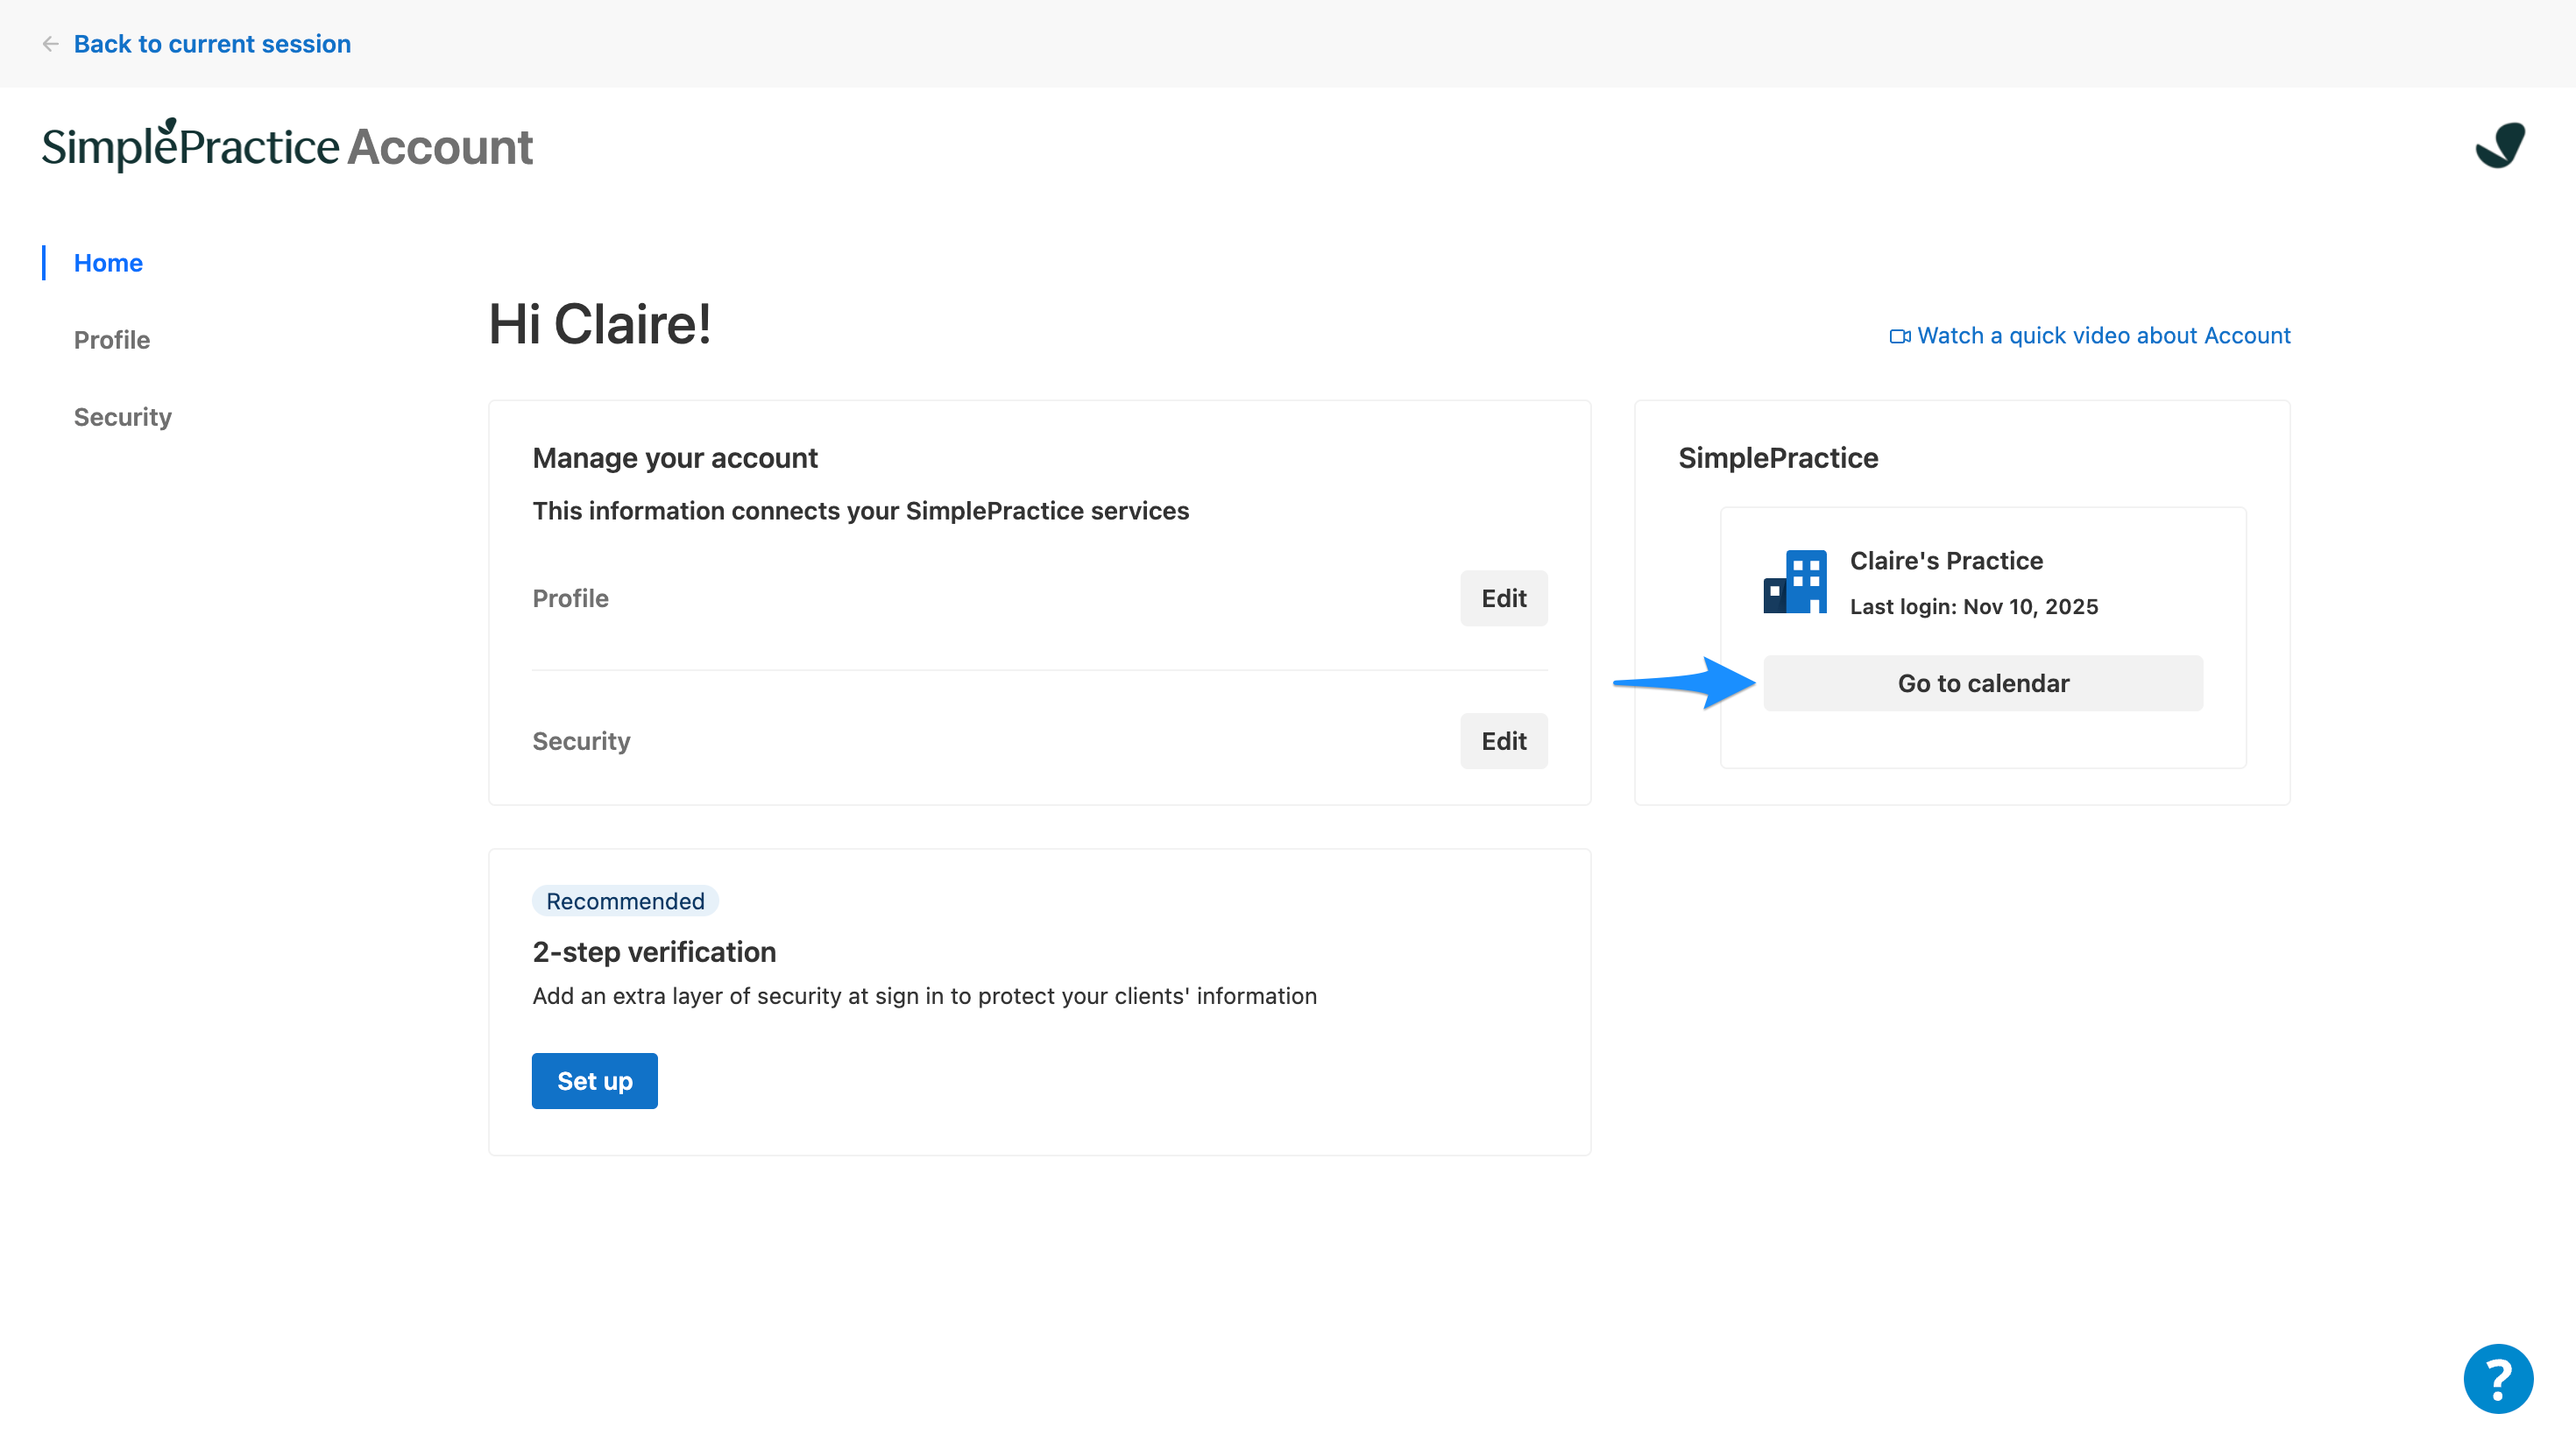Click Go to calendar button
This screenshot has height=1456, width=2576.
coord(1982,683)
